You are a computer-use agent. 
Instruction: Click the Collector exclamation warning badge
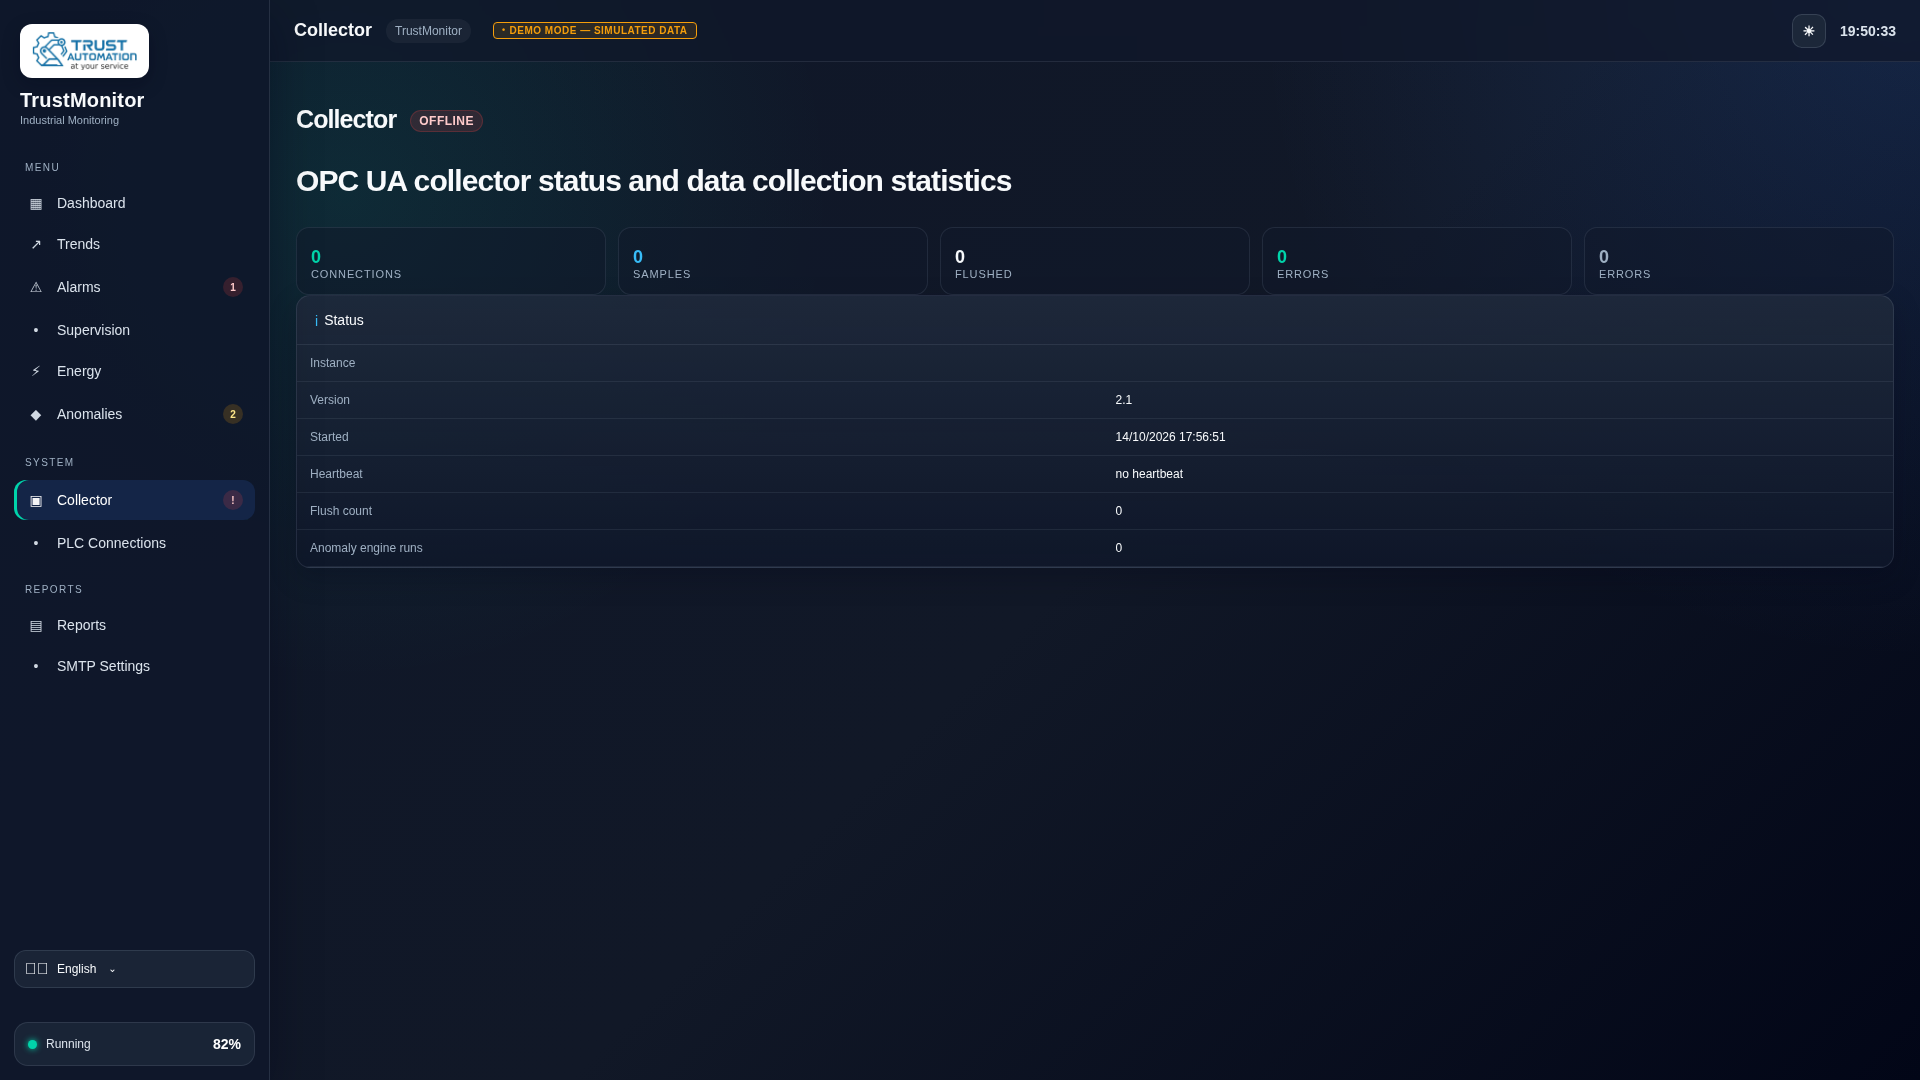pos(233,500)
